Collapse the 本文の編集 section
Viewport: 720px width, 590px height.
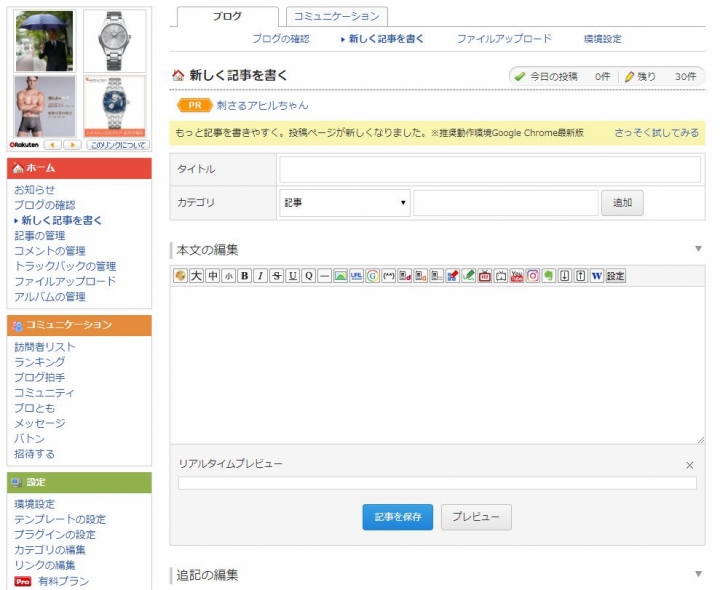coord(698,249)
